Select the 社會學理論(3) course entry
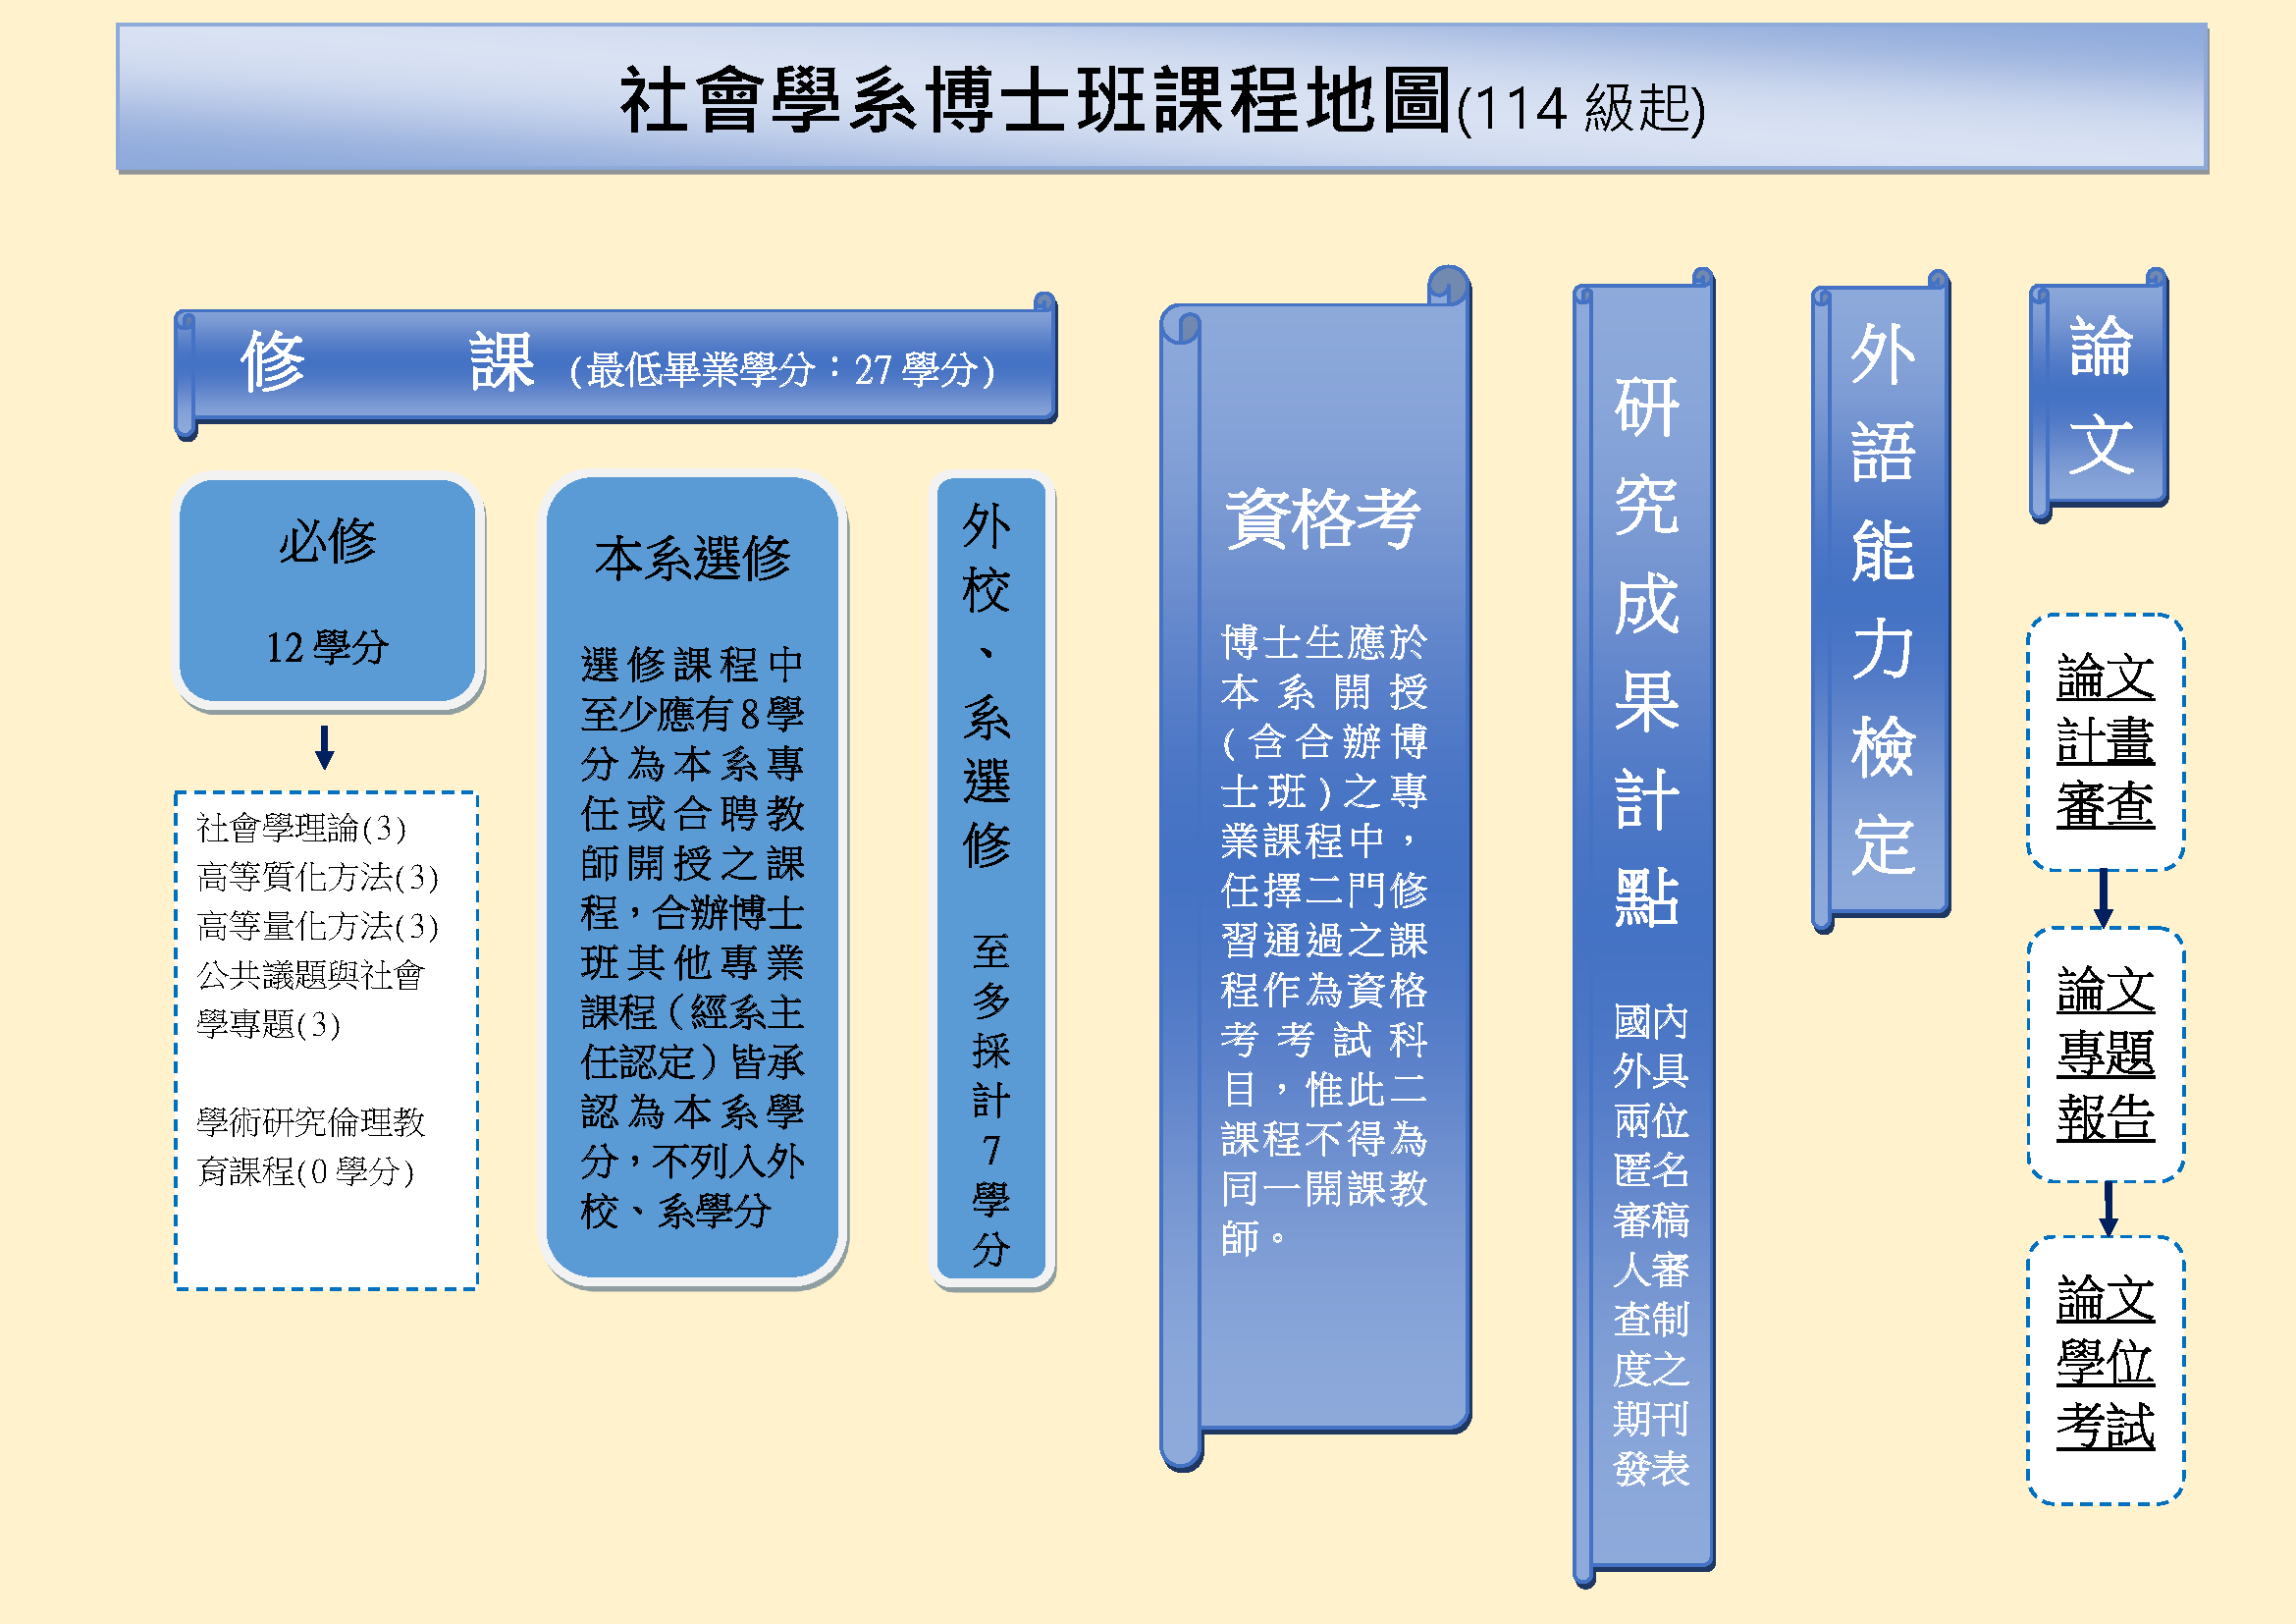The image size is (2296, 1624). (x=301, y=828)
